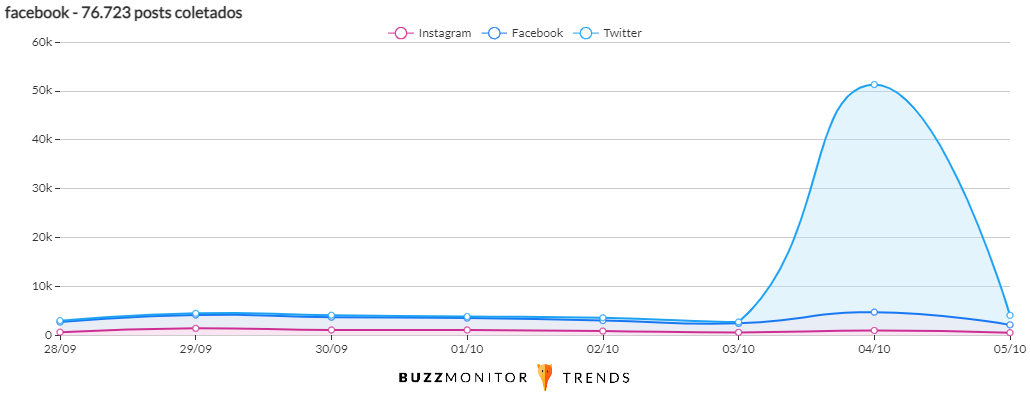
Task: Click the chart title with 76.723 posts coletados
Action: tap(124, 13)
